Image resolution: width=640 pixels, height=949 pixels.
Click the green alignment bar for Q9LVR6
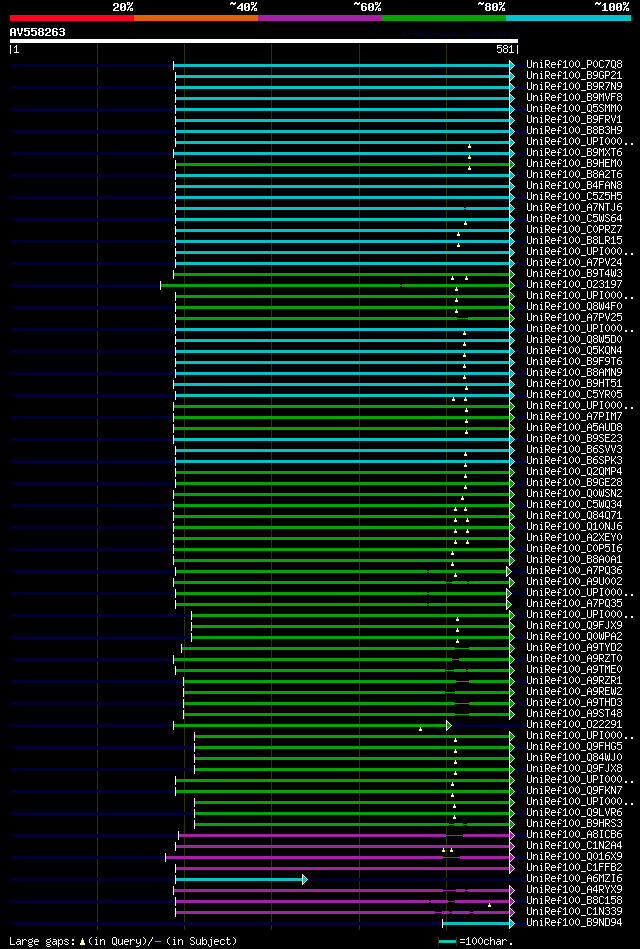click(352, 813)
